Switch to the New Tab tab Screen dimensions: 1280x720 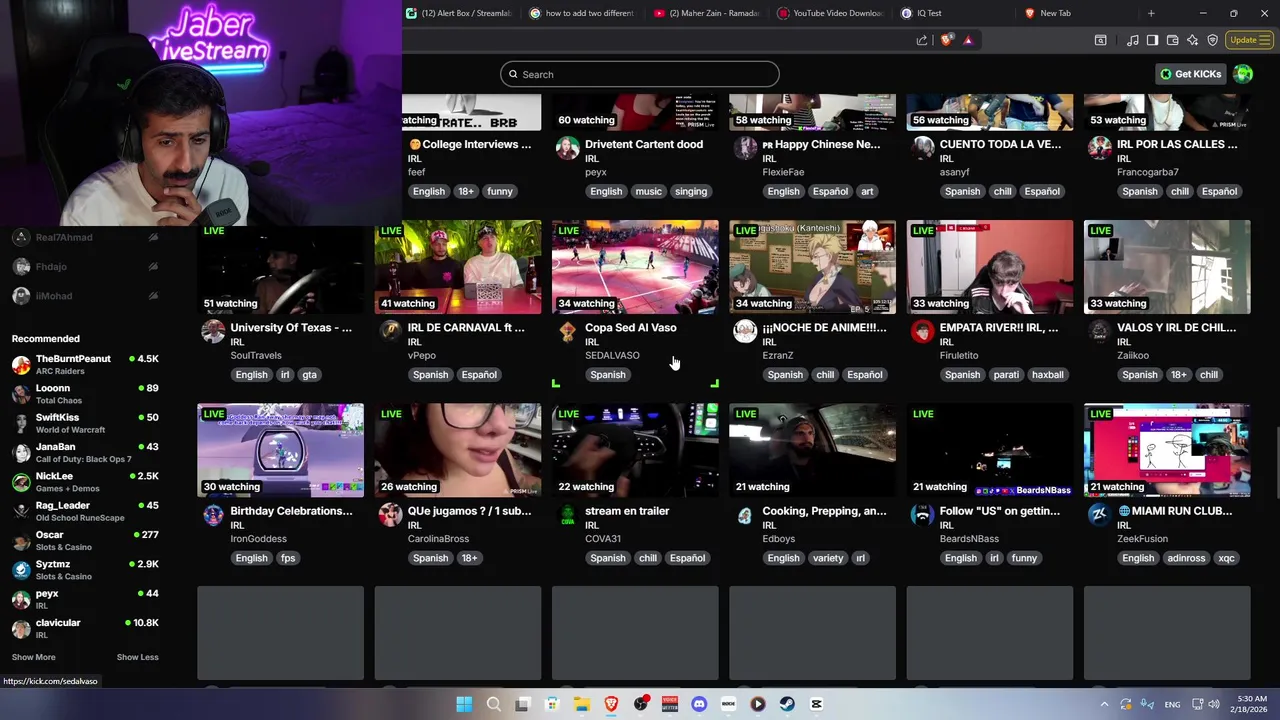click(x=1077, y=13)
